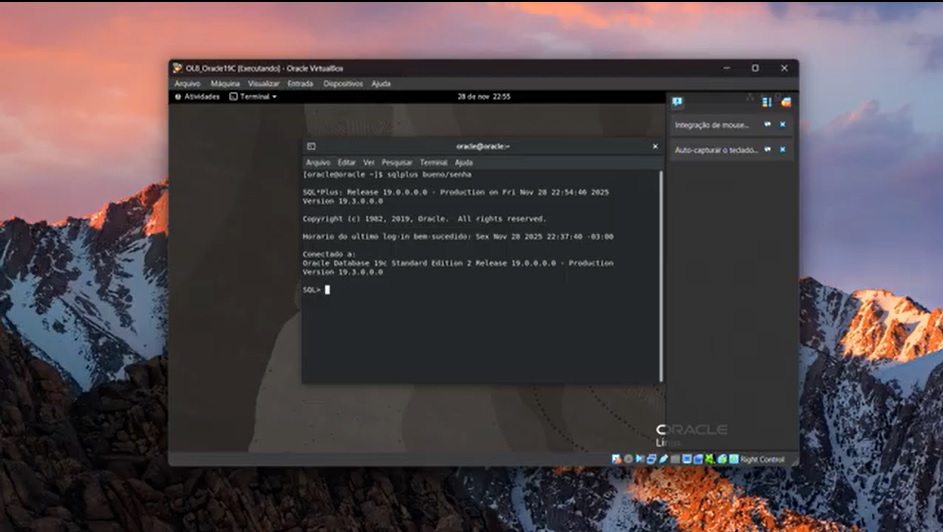This screenshot has width=943, height=532.
Task: Open the terminal's Editar menu
Action: coord(346,162)
